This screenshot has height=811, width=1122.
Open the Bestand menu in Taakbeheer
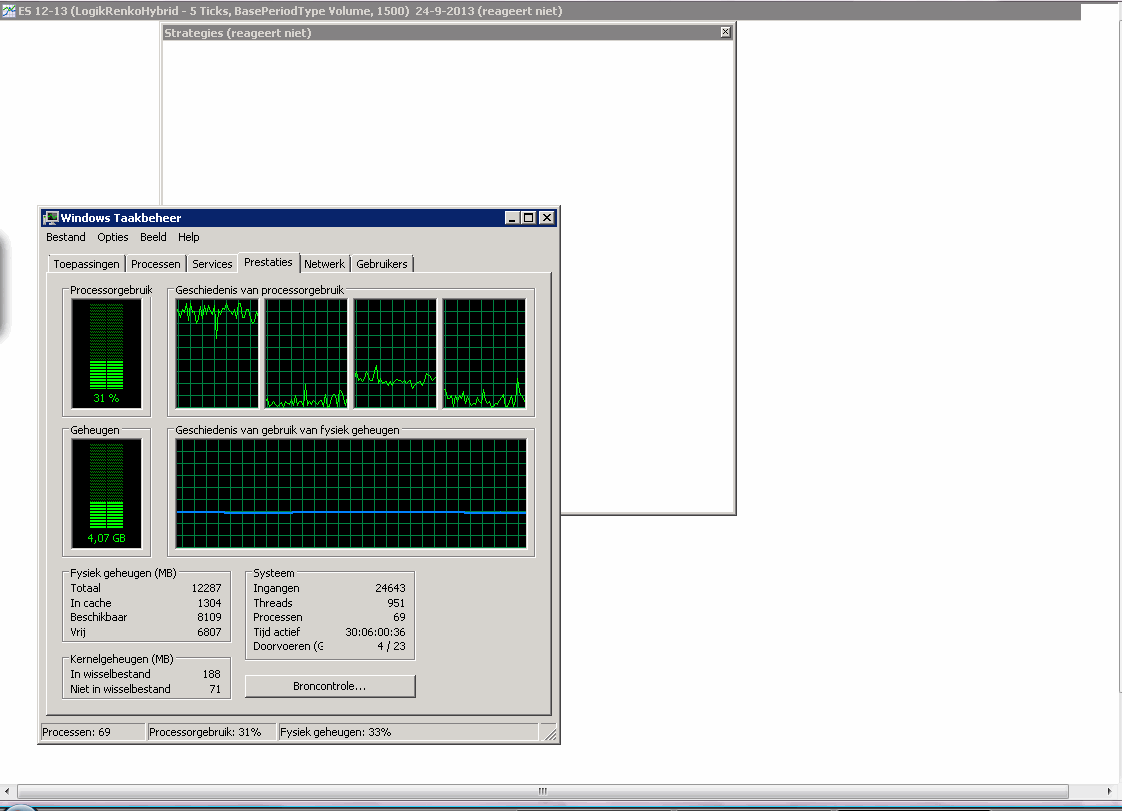tap(66, 237)
